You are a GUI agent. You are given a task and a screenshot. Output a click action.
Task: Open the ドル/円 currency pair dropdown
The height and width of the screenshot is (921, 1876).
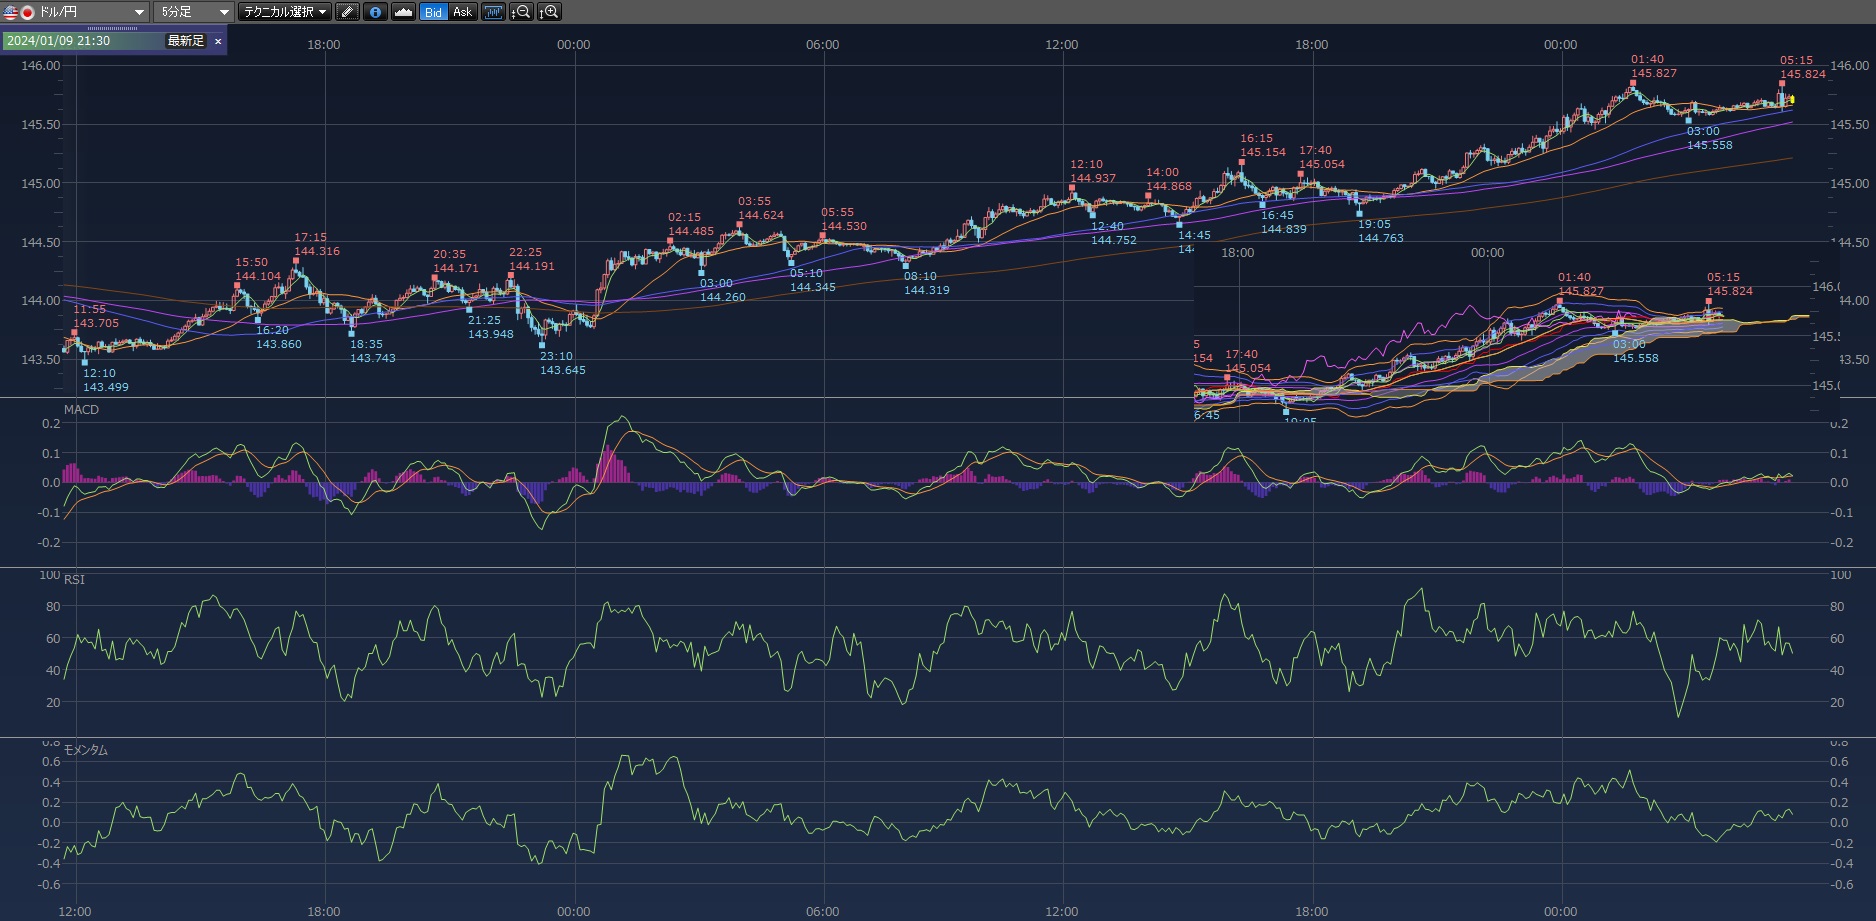139,12
